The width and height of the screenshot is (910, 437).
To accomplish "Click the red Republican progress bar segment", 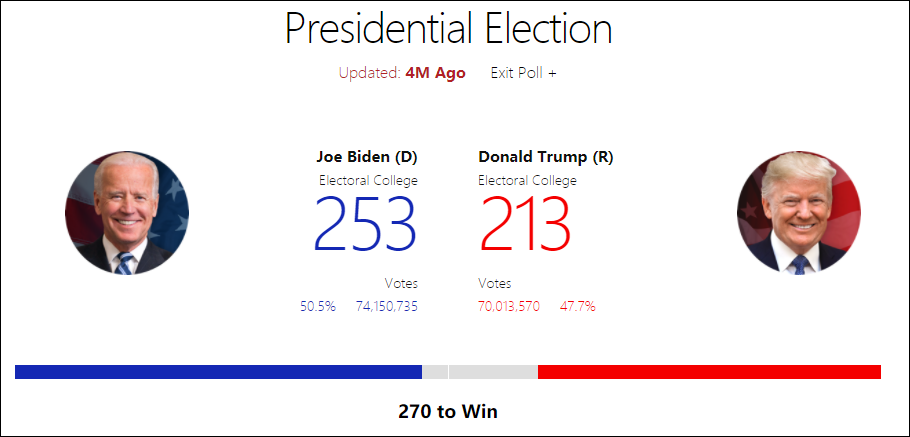I will [709, 372].
